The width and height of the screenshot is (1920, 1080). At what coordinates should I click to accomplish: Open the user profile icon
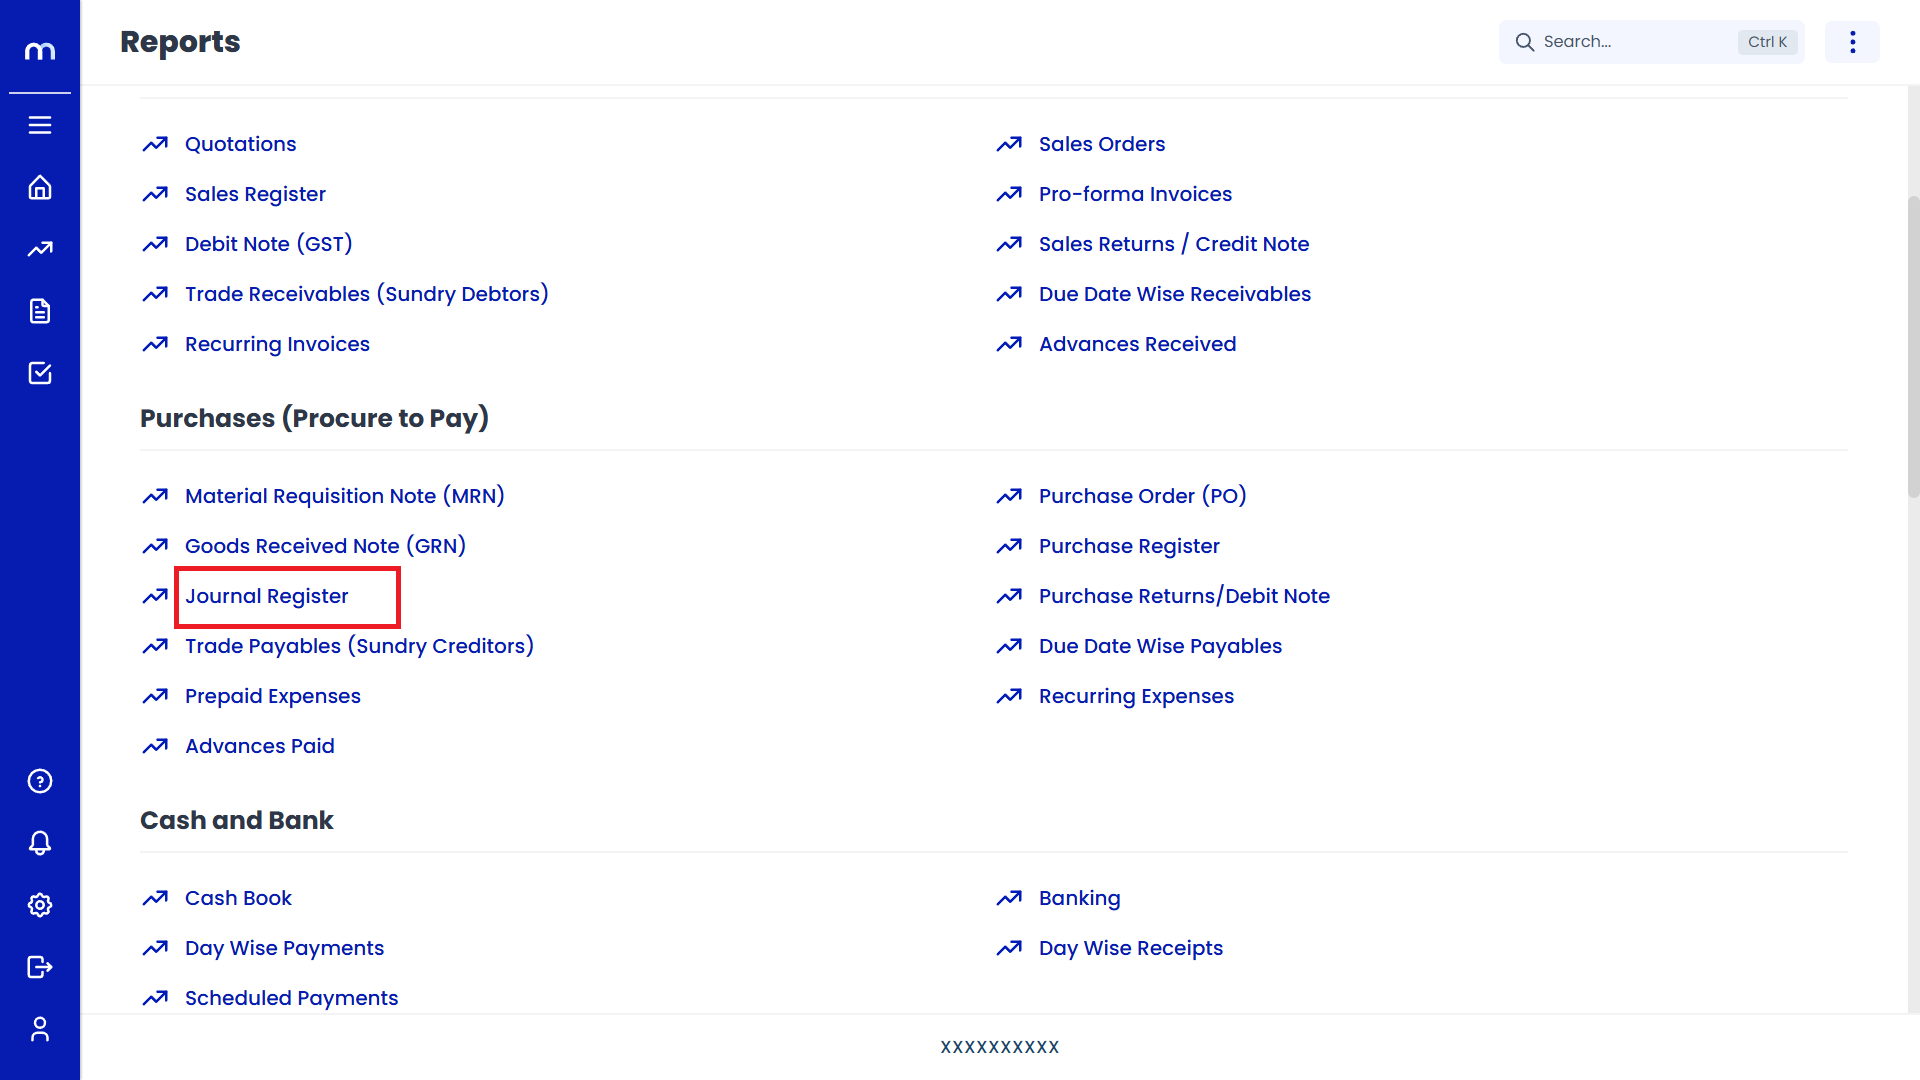click(x=40, y=1029)
